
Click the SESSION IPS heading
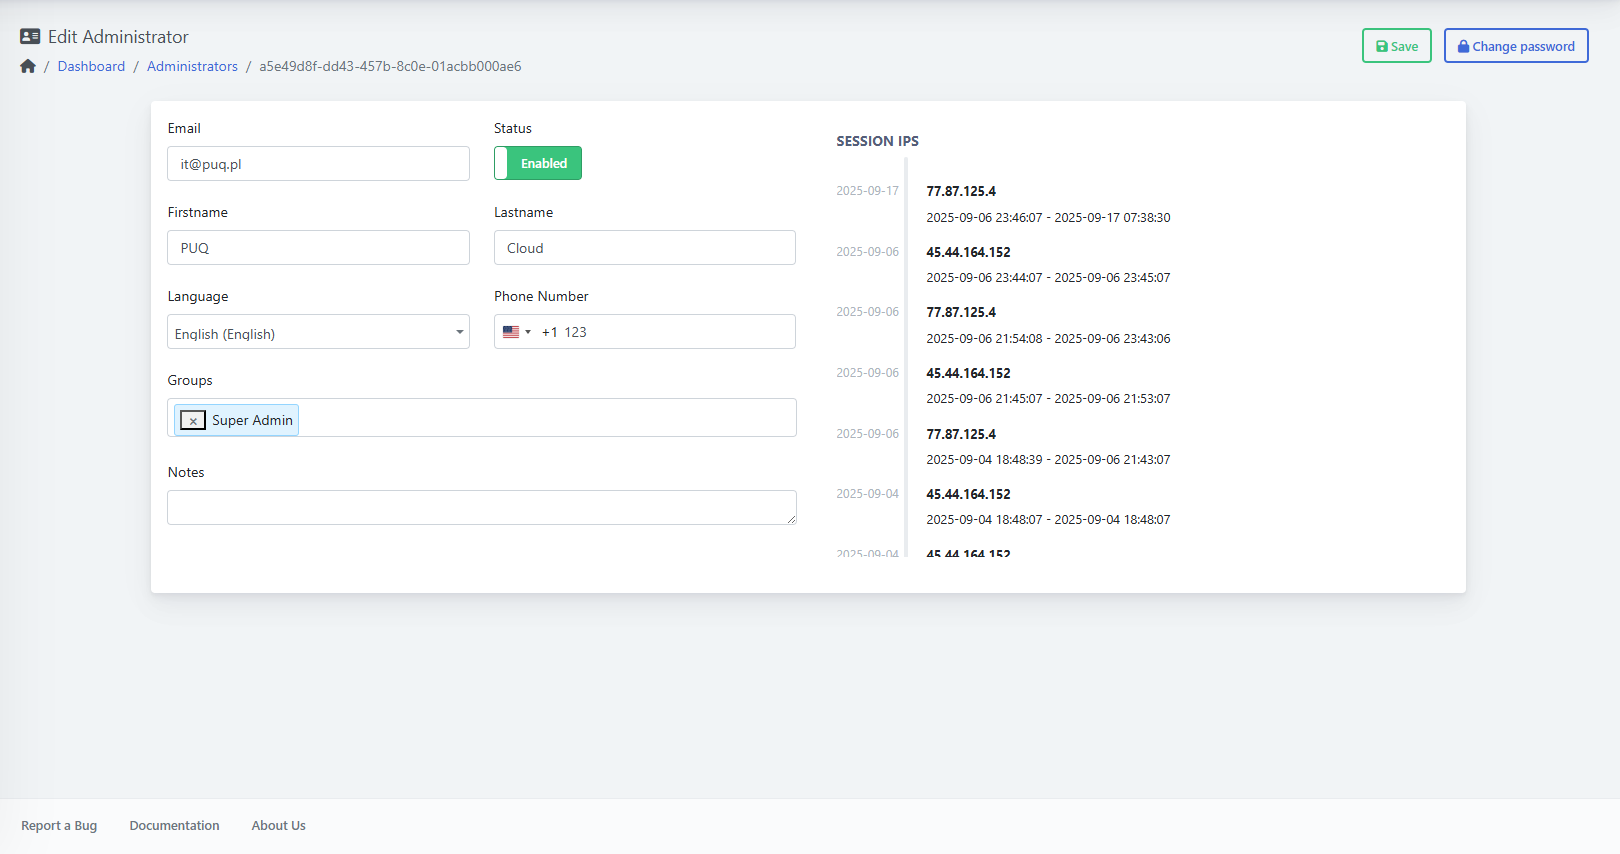pos(877,141)
